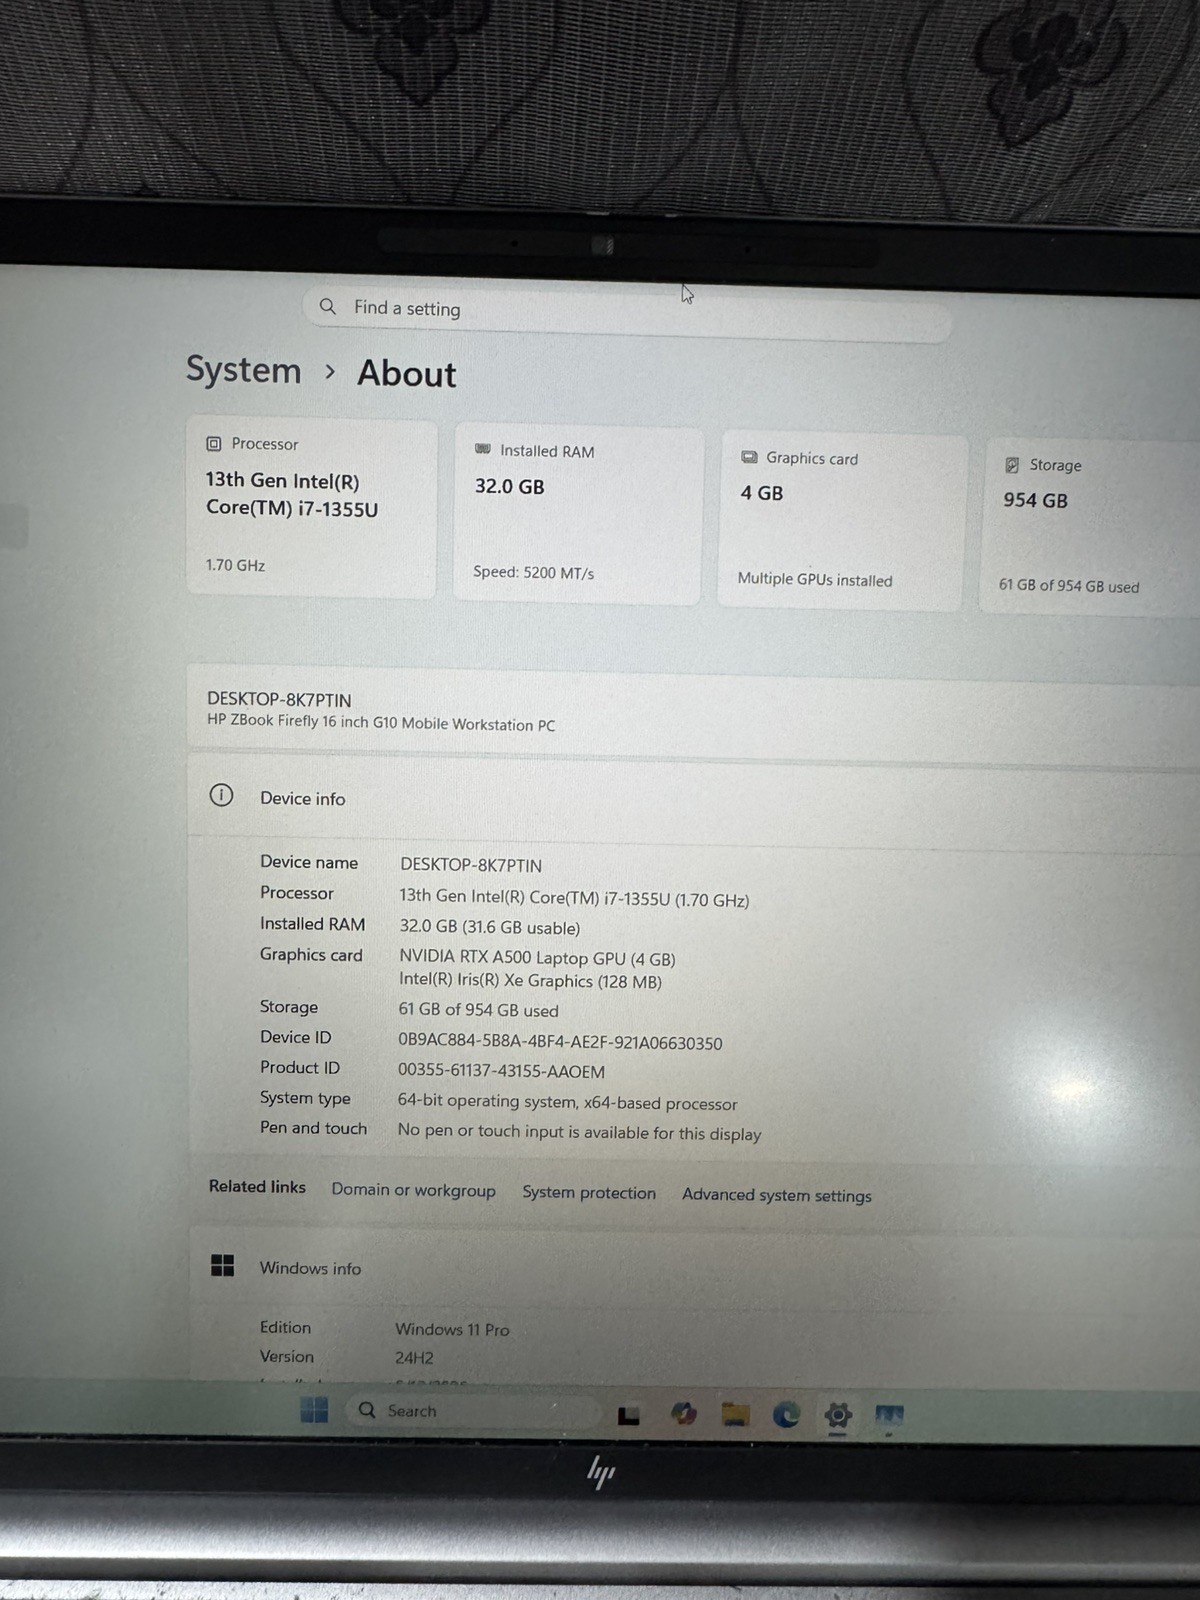Open the rightmost blue taskbar app icon

(x=889, y=1416)
